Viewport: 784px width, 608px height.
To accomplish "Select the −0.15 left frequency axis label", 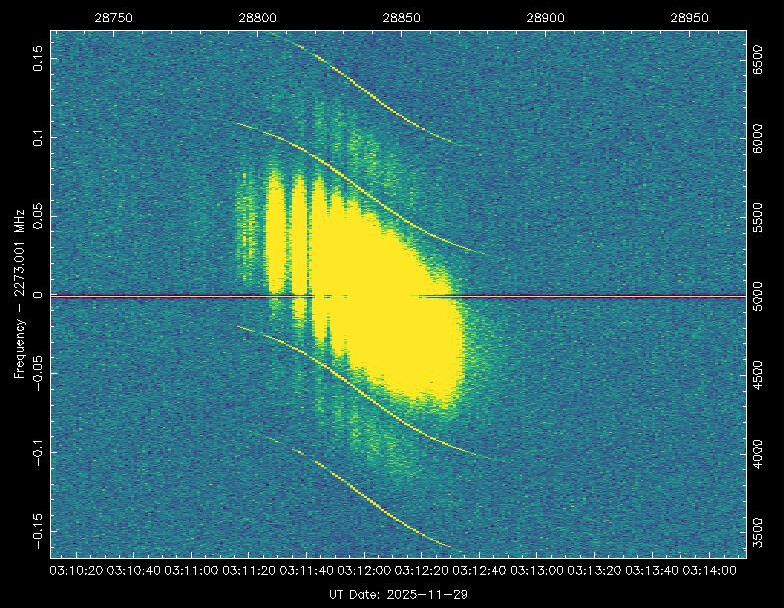I will [38, 529].
